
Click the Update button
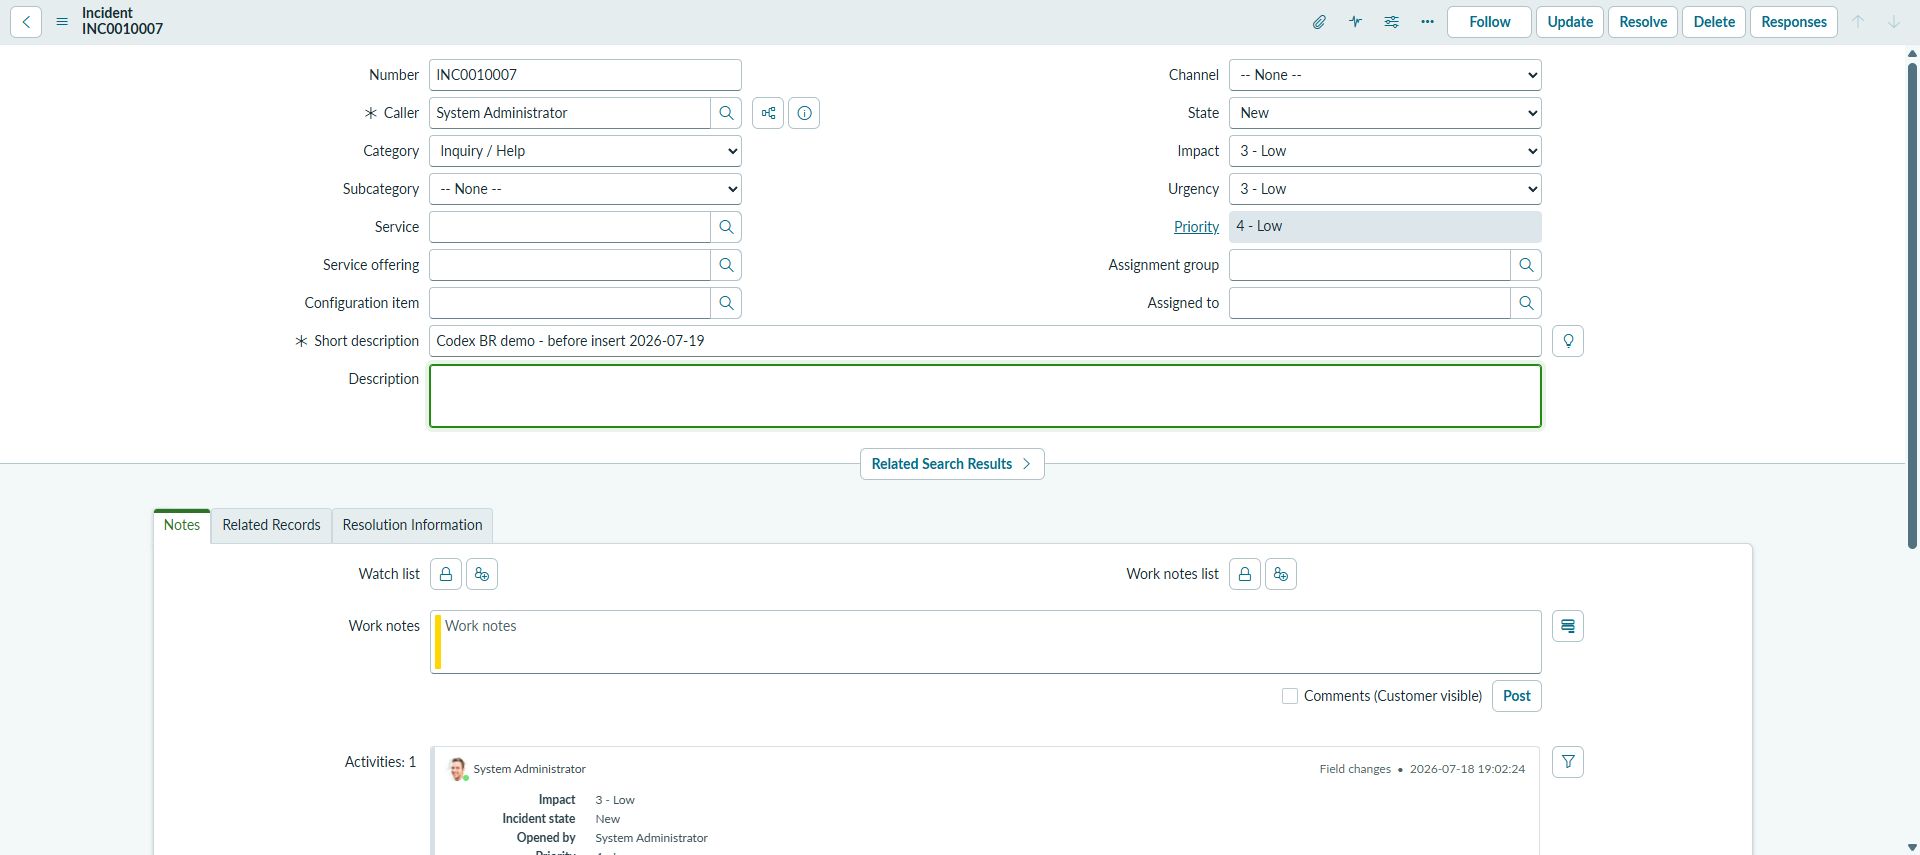click(1570, 22)
